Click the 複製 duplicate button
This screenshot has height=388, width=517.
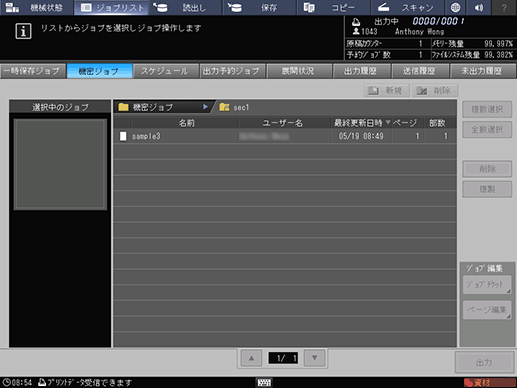point(487,189)
